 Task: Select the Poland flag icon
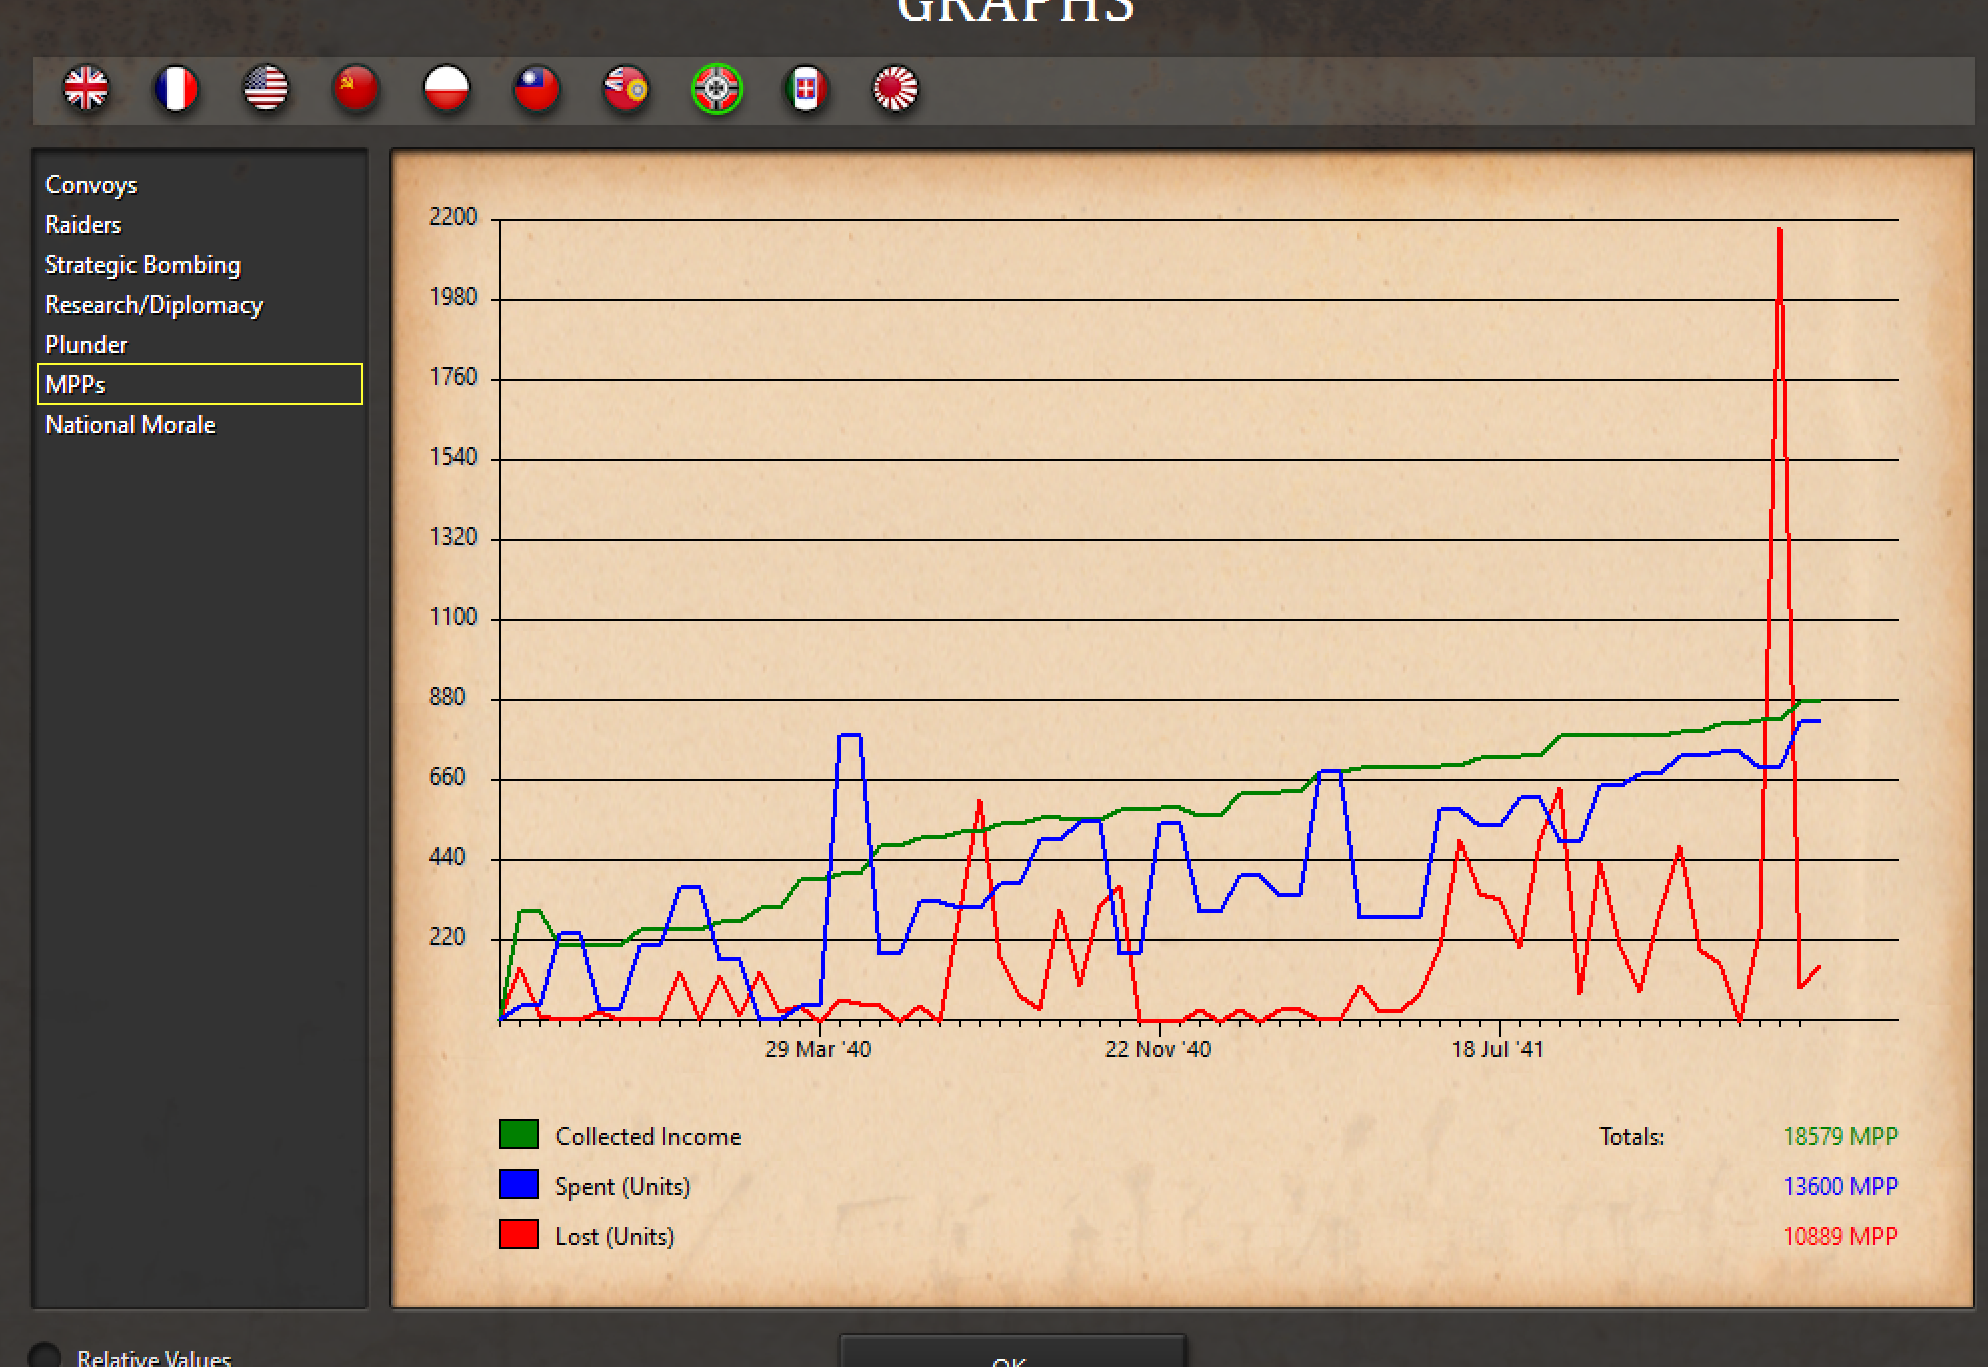[446, 89]
